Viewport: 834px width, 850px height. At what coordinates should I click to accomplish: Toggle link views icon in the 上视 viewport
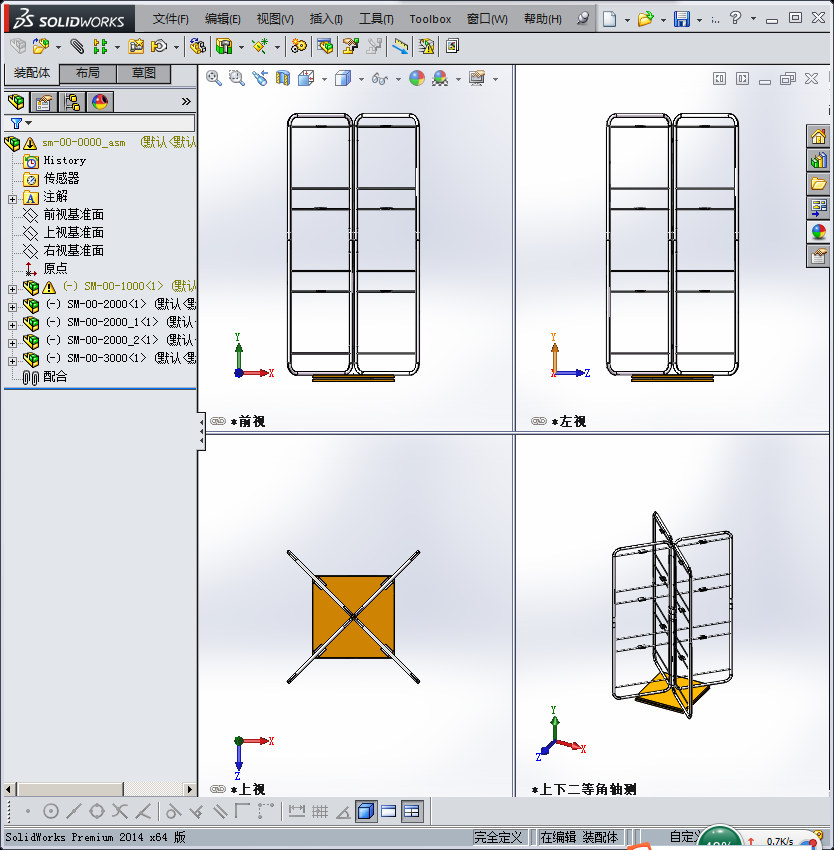click(x=218, y=789)
